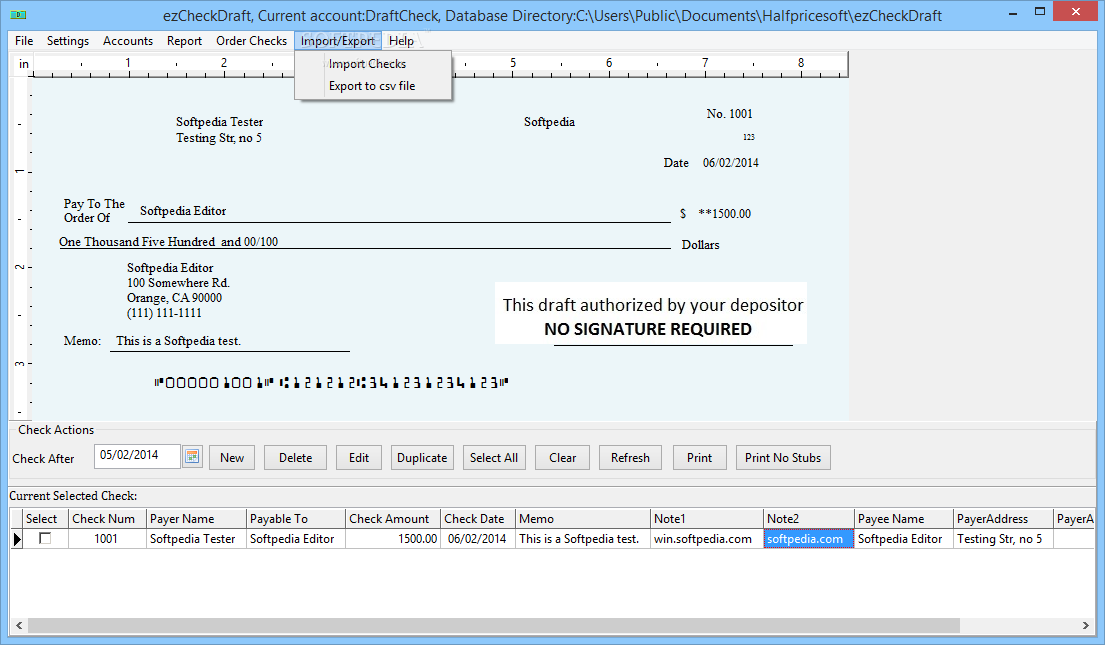Screen dimensions: 1105x645
Task: Click the row selector arrow for check 1001
Action: click(17, 539)
